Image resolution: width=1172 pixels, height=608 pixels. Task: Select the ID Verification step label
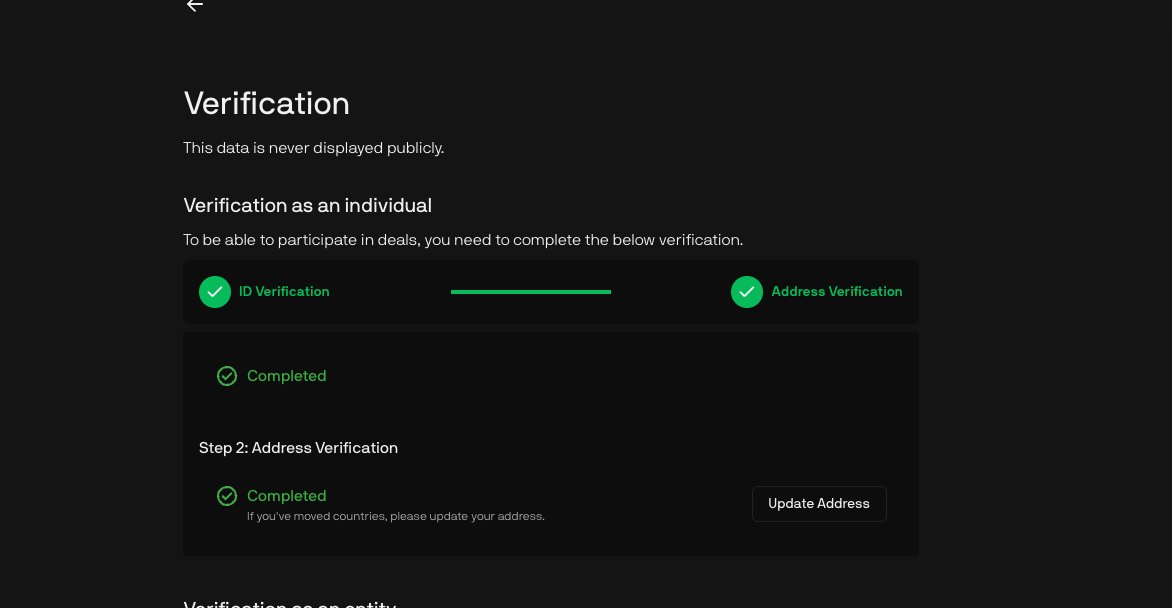[284, 292]
